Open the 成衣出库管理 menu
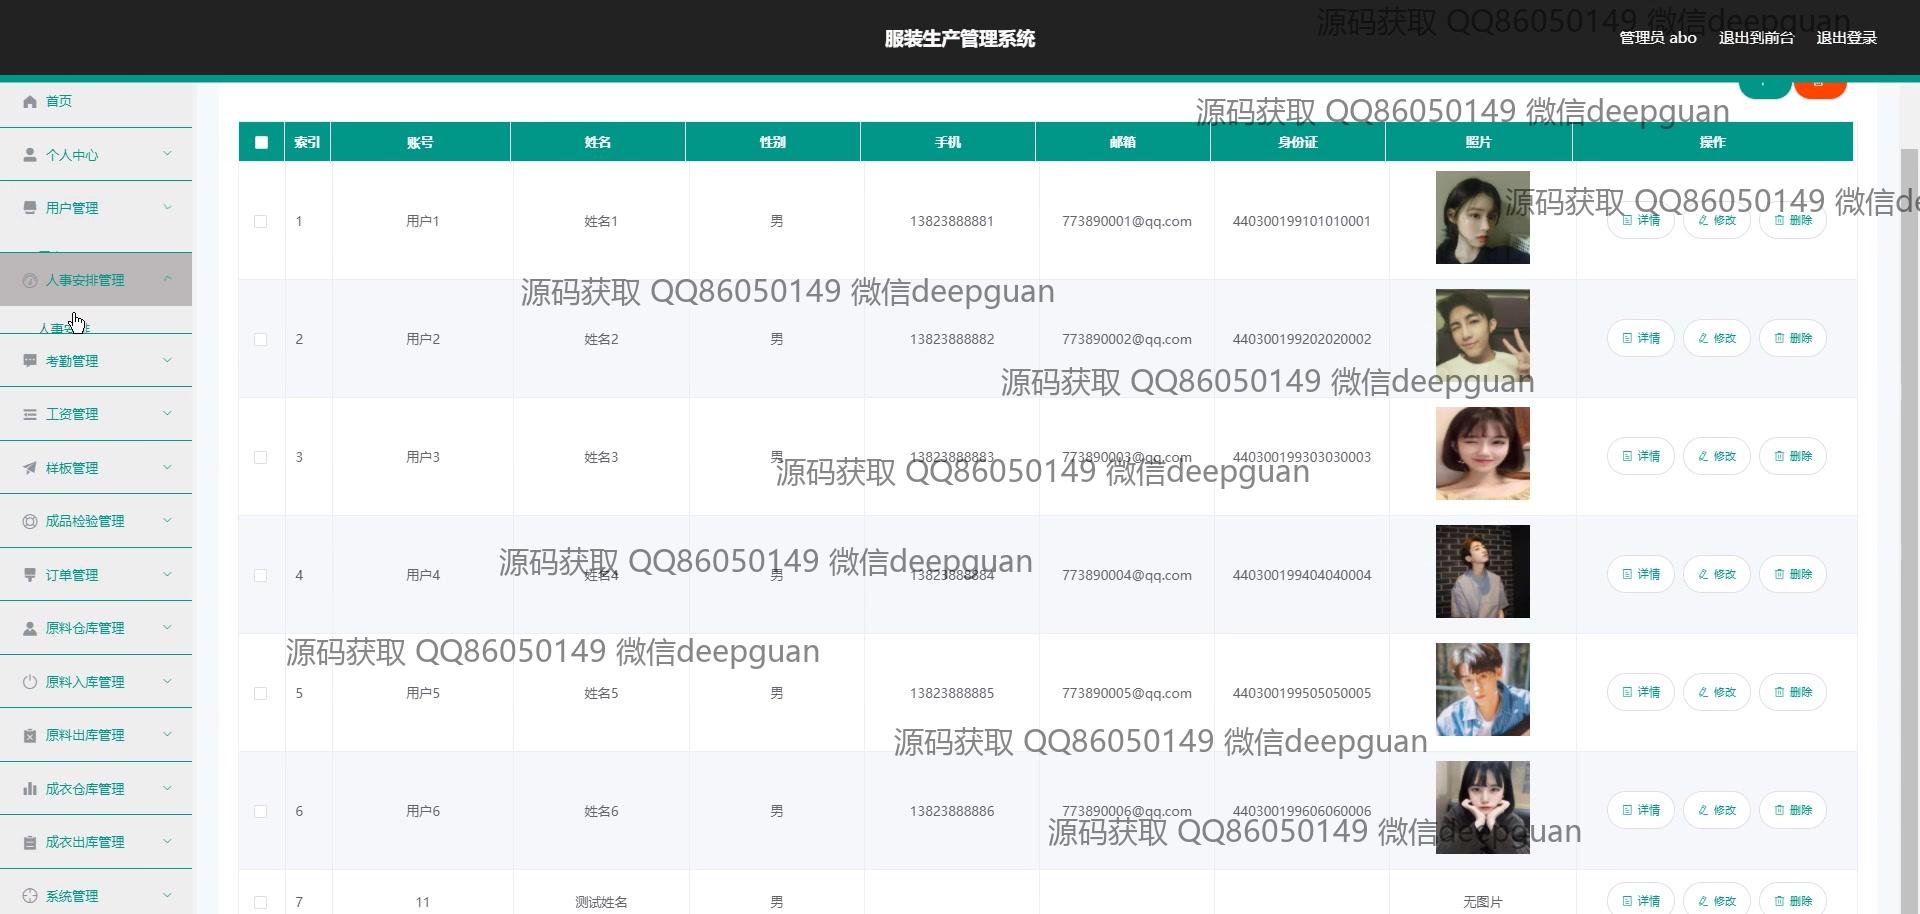The width and height of the screenshot is (1920, 914). coord(96,842)
